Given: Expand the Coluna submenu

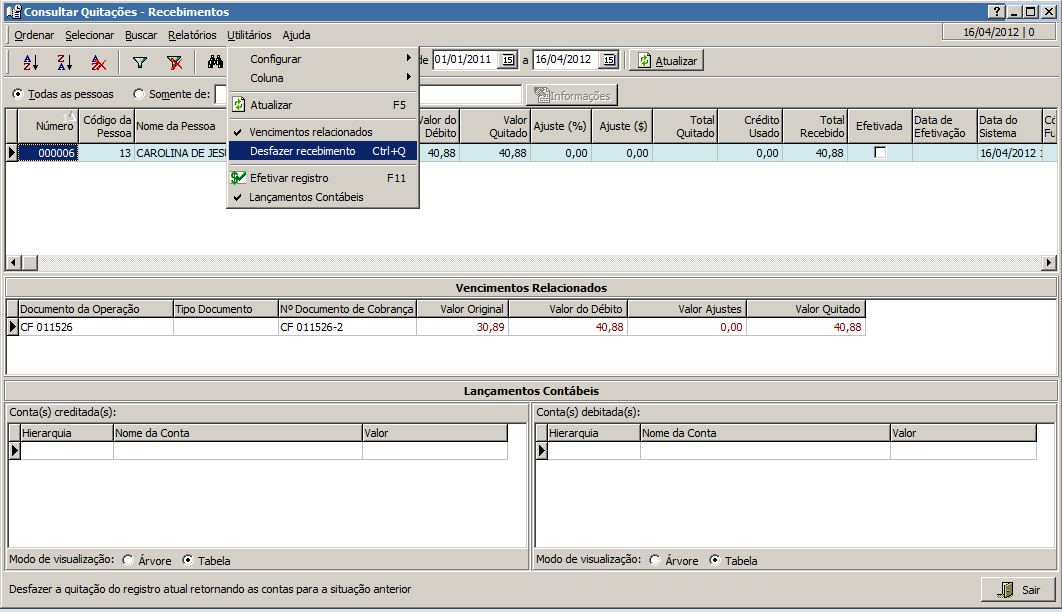Looking at the screenshot, I should click(323, 78).
